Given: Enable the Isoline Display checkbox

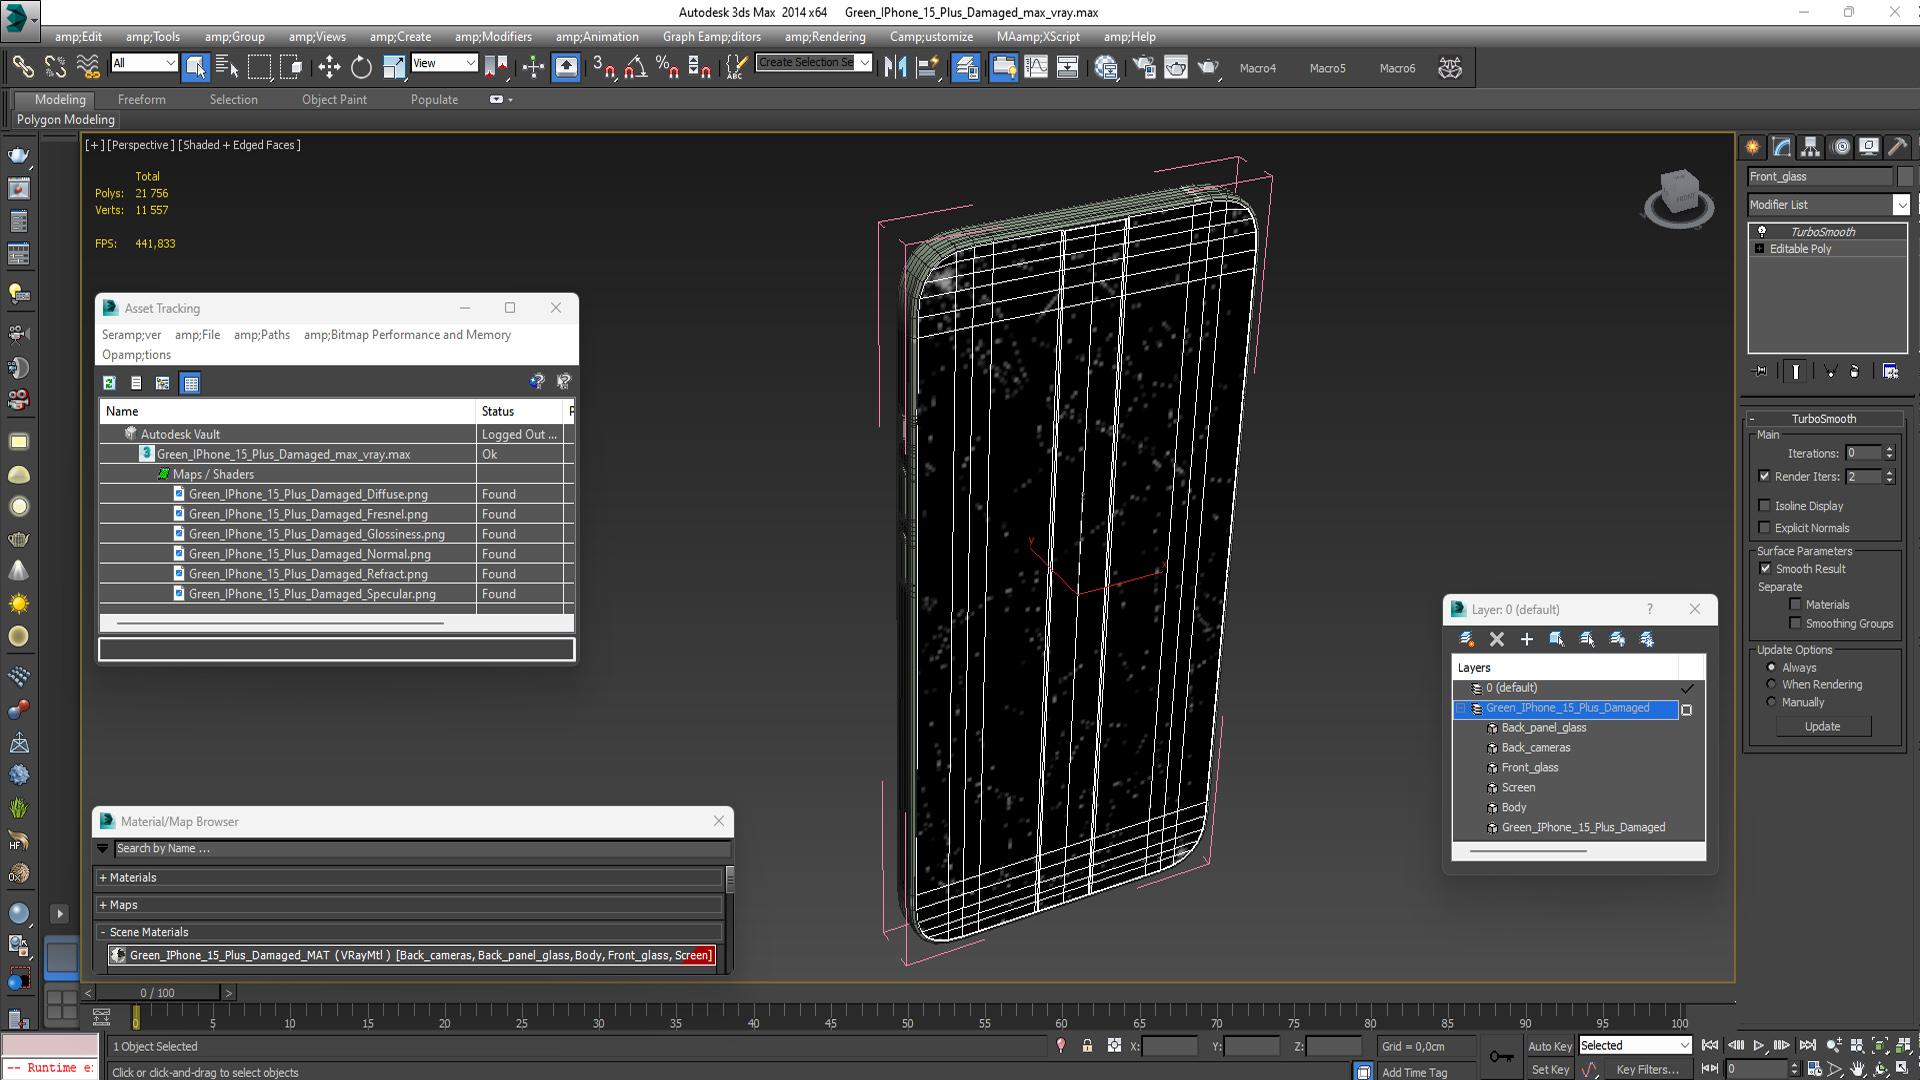Looking at the screenshot, I should [1764, 505].
